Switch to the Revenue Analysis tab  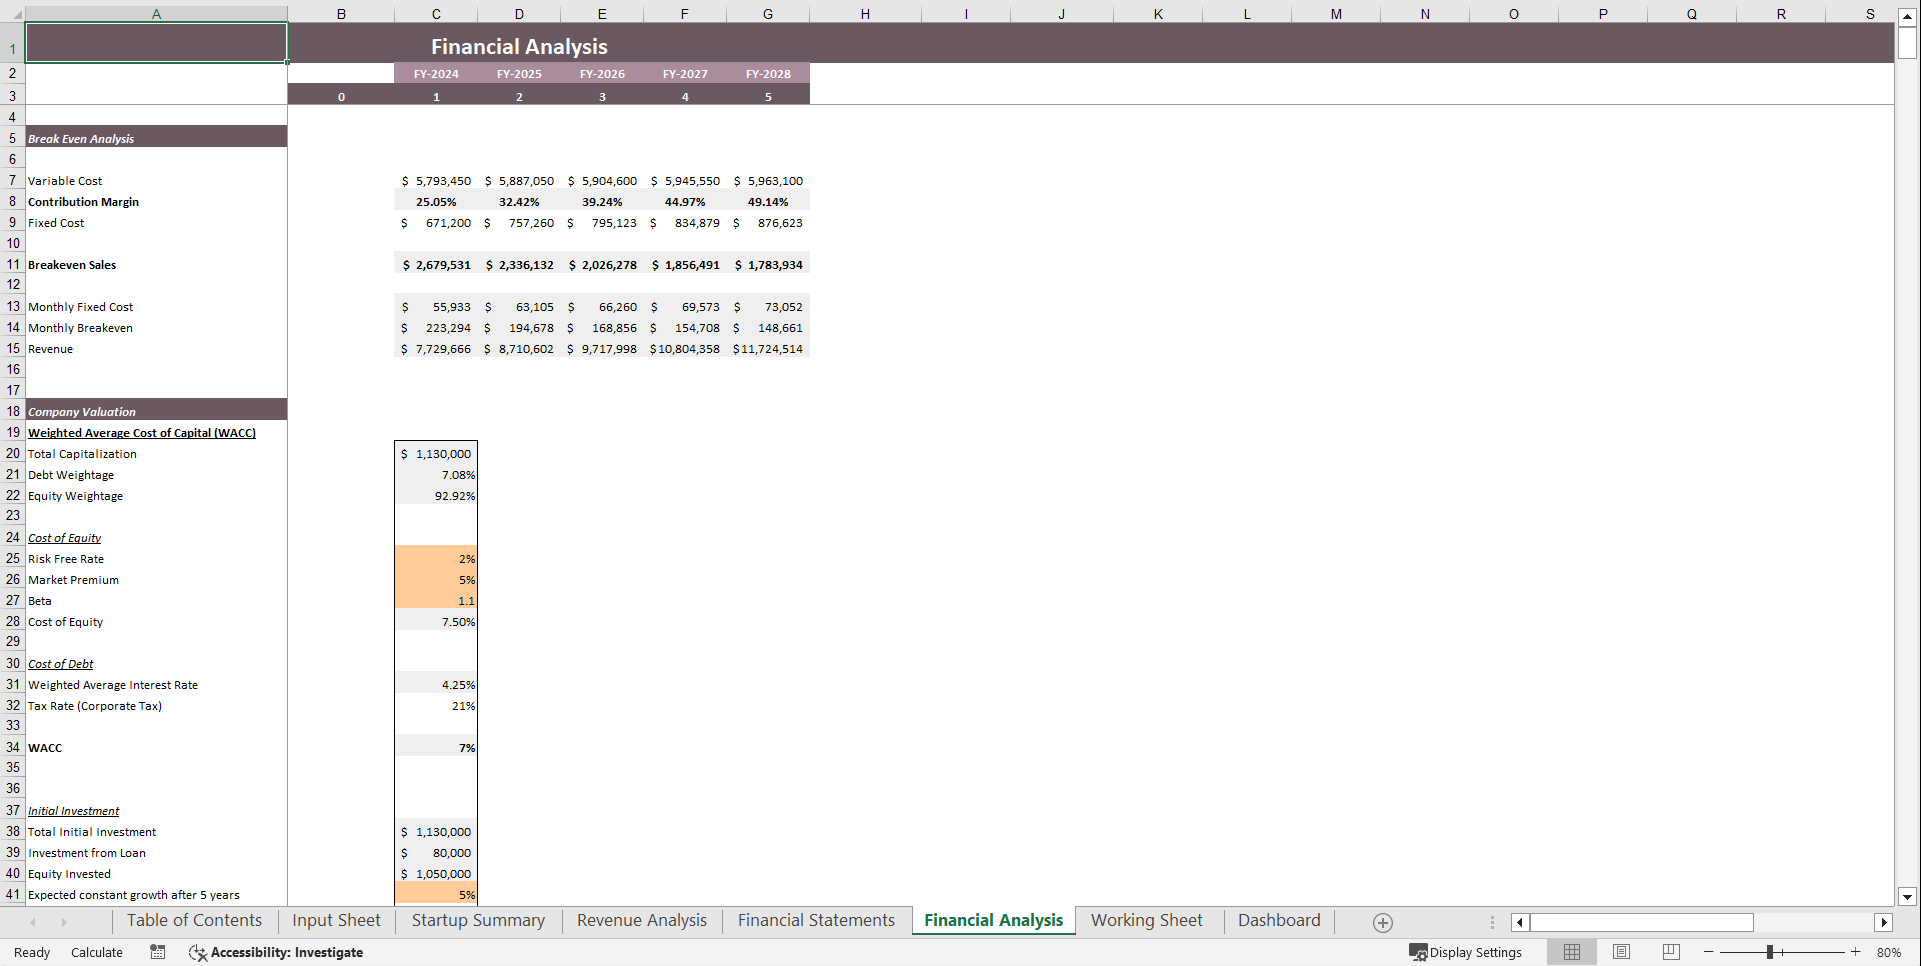pos(641,920)
